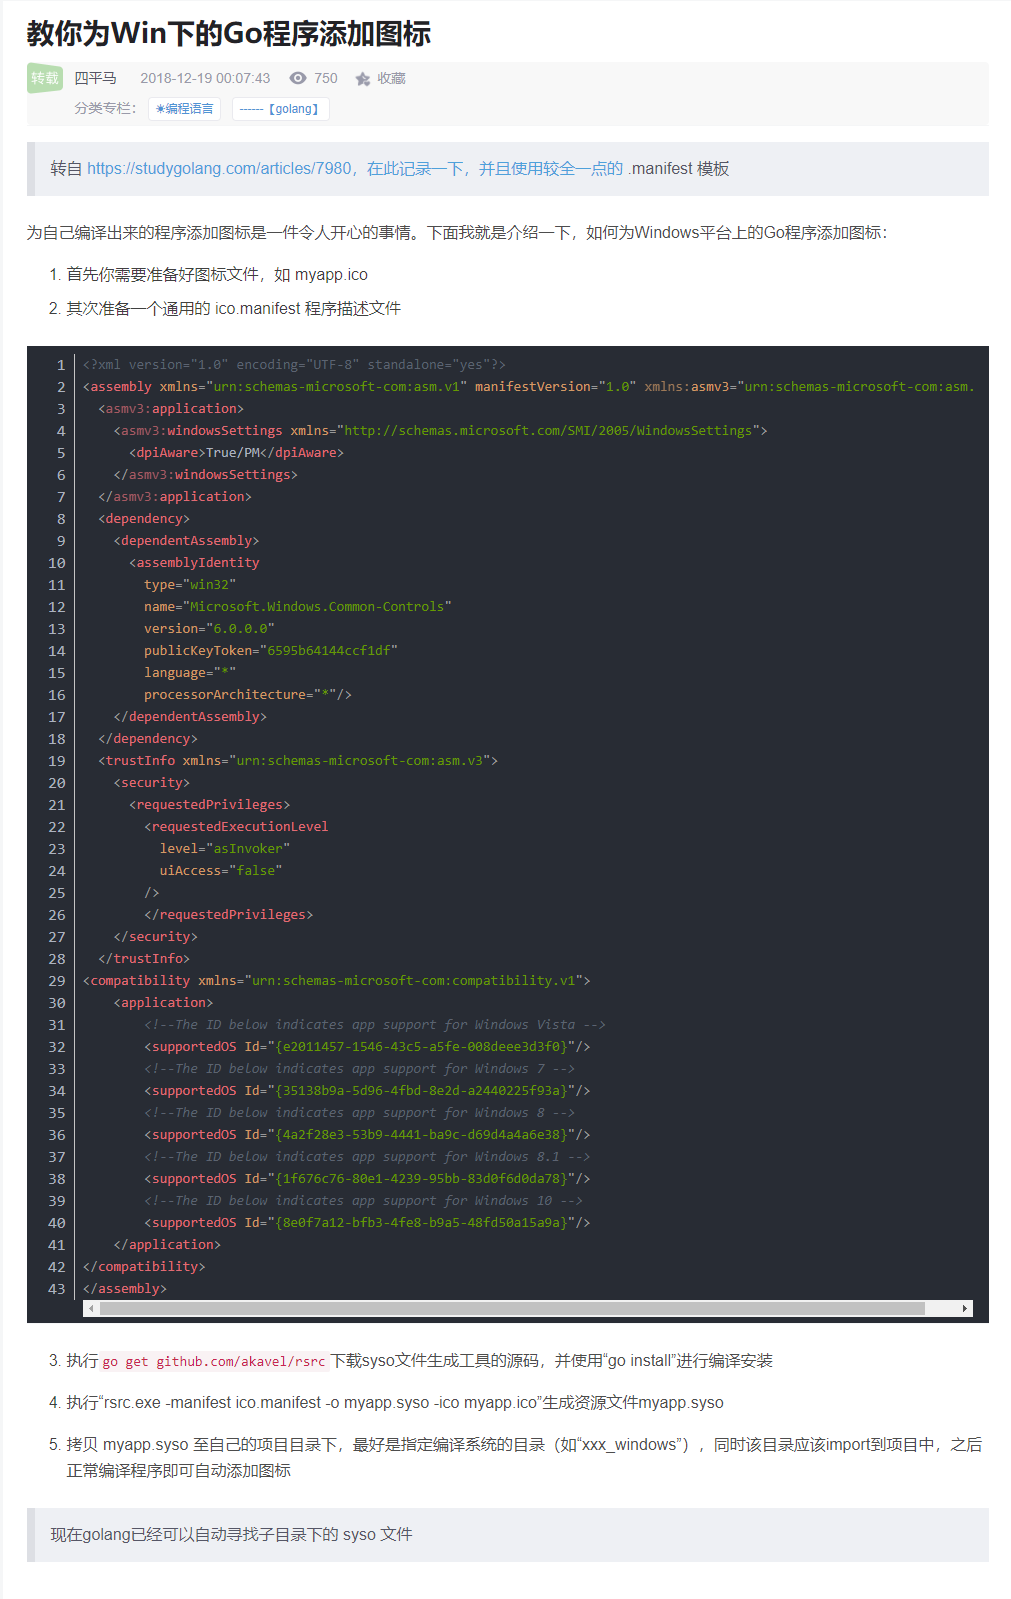The height and width of the screenshot is (1599, 1011).
Task: Click the green 转载 badge
Action: [45, 78]
